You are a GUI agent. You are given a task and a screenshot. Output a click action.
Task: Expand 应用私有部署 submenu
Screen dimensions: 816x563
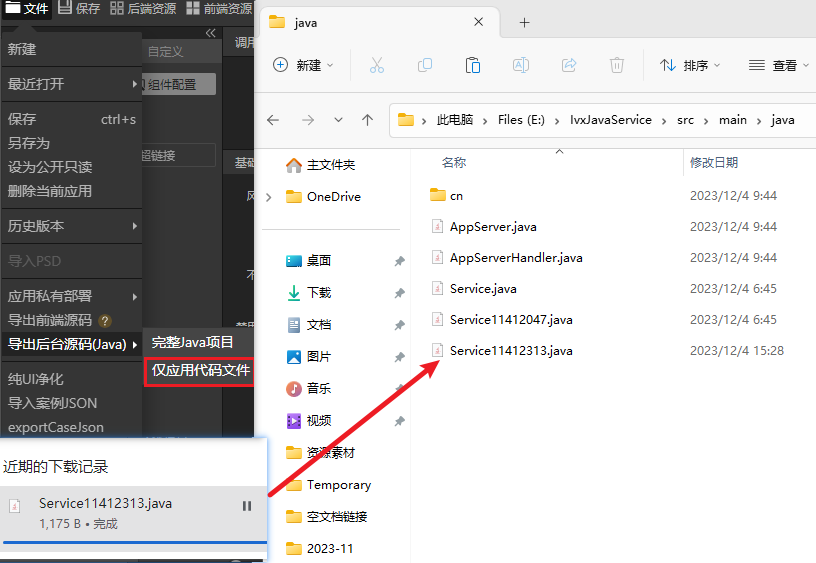72,296
